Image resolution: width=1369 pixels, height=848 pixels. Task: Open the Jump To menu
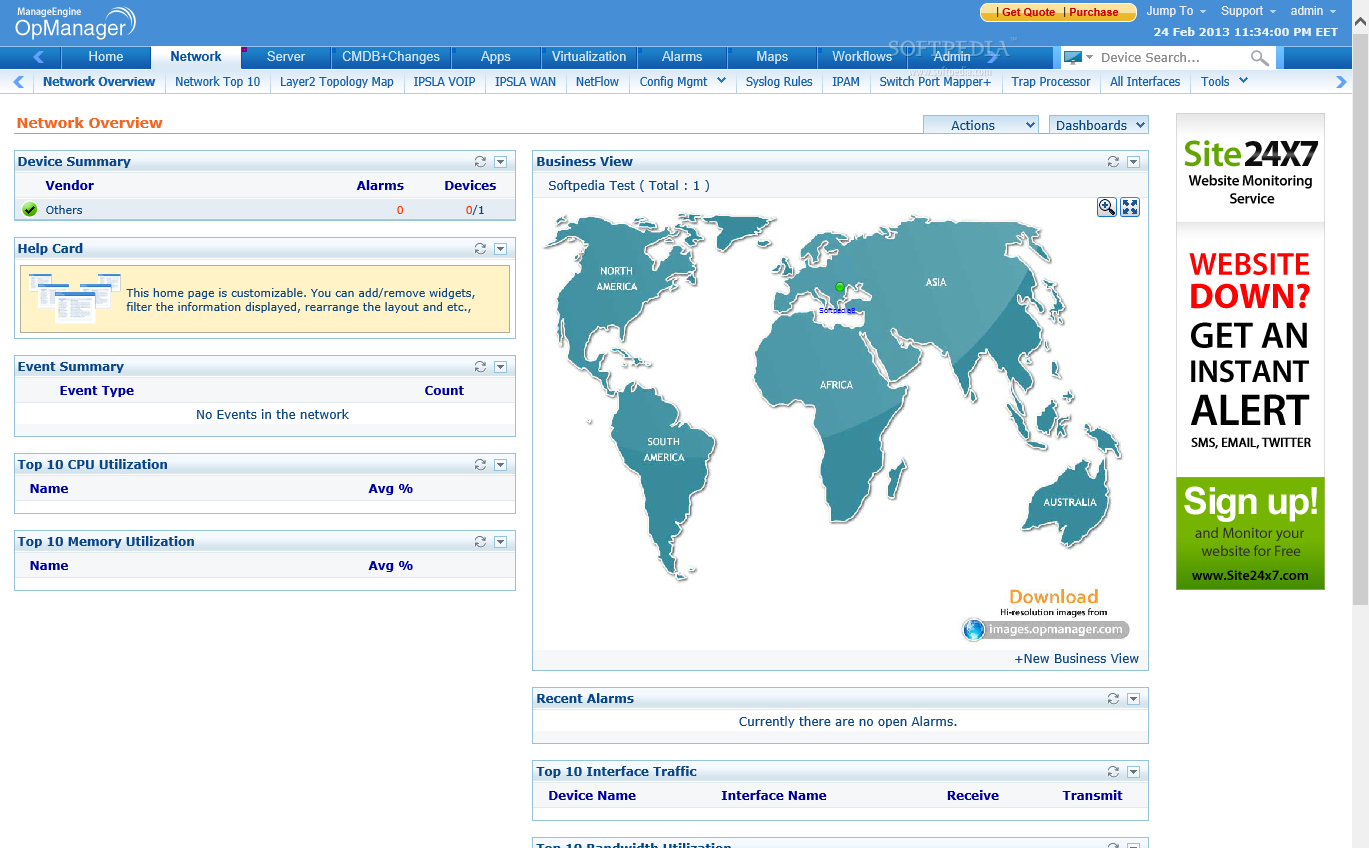[1175, 11]
